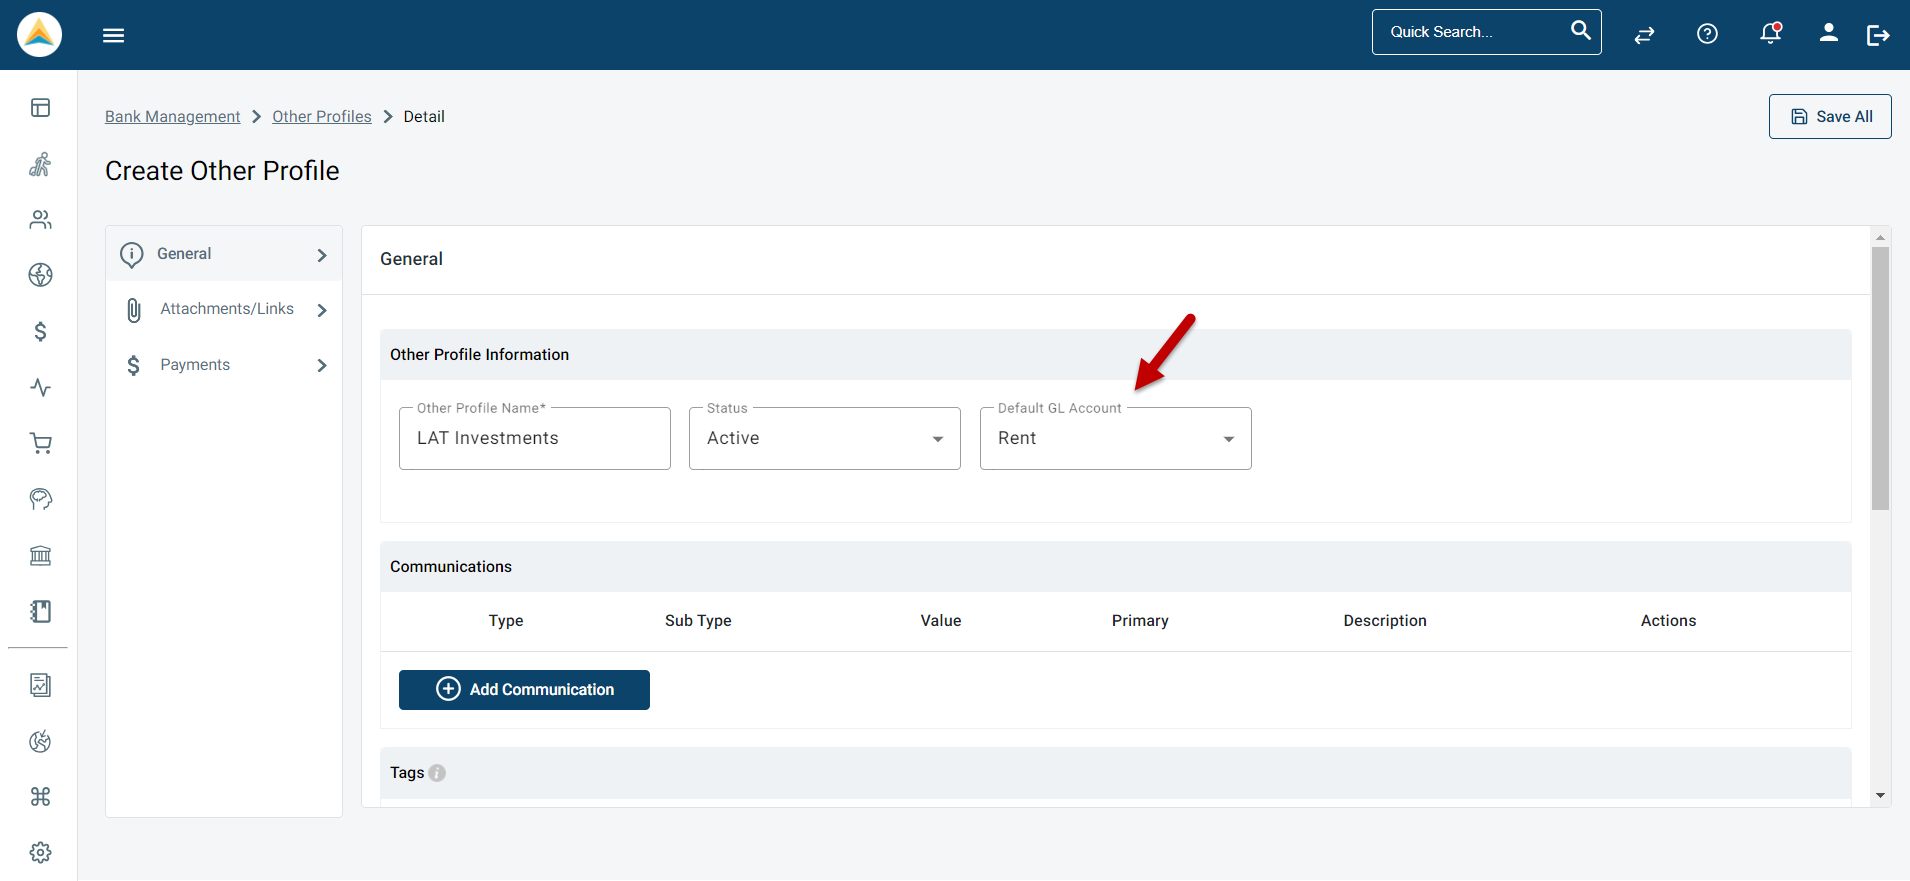The image size is (1910, 881).
Task: Select the Attachments/Links section tab
Action: (224, 310)
